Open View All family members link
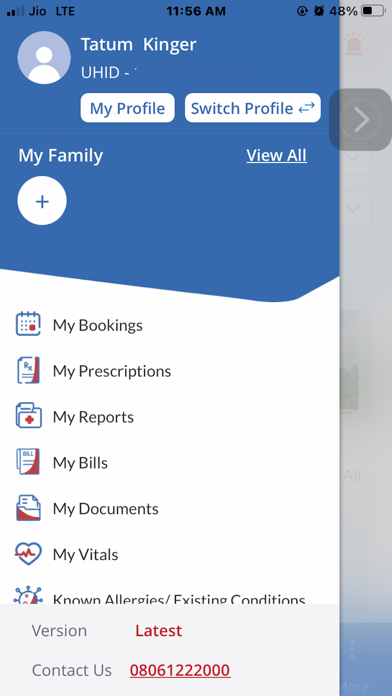The width and height of the screenshot is (392, 696). [x=276, y=155]
